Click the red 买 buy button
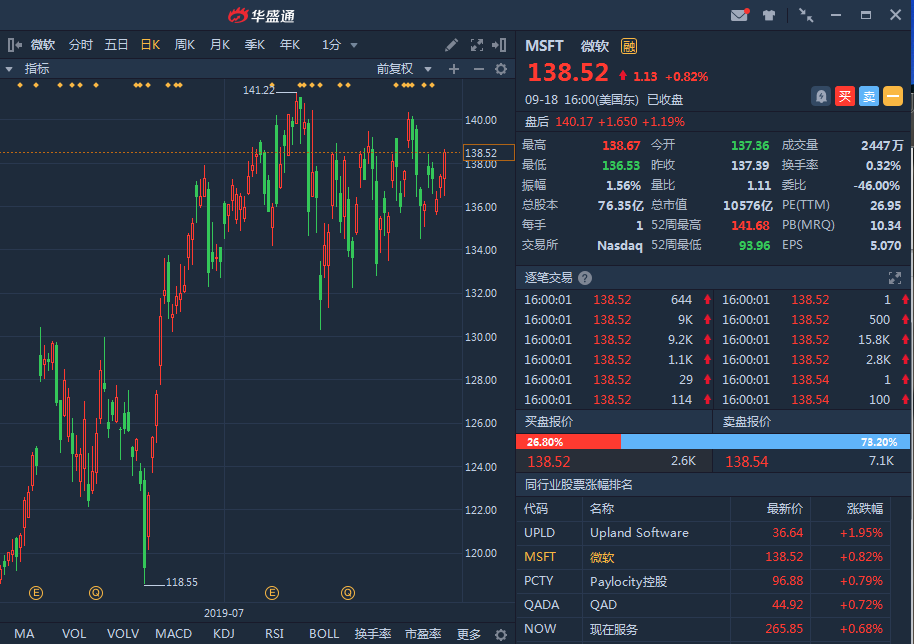 pyautogui.click(x=845, y=96)
